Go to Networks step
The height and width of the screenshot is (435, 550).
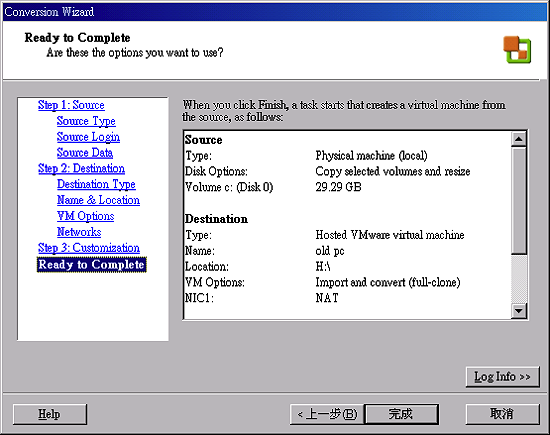79,232
